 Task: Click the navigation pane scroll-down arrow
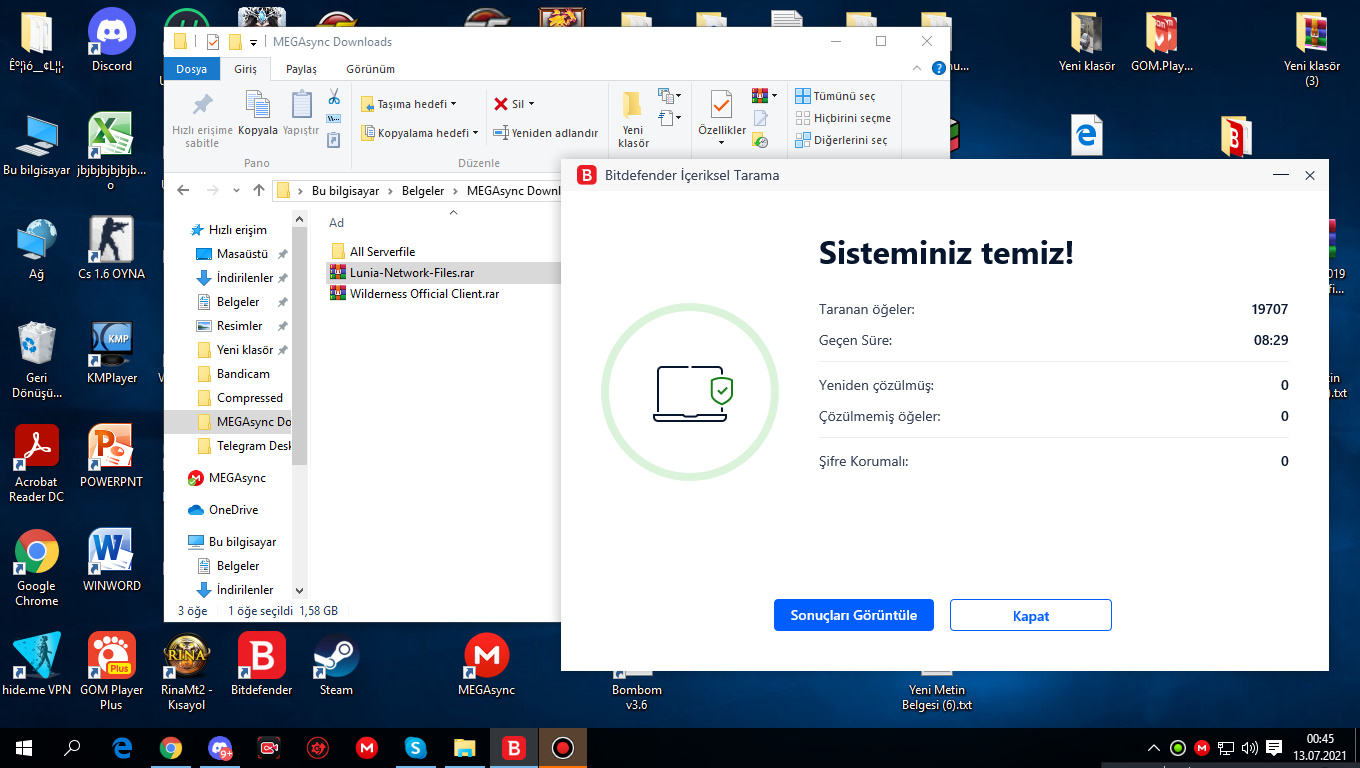point(300,591)
